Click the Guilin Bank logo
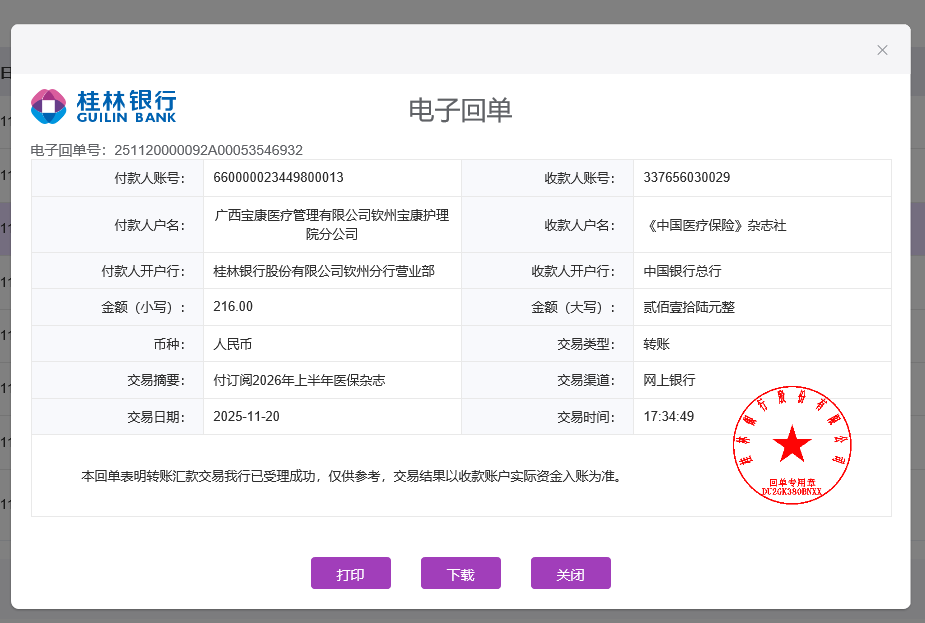This screenshot has width=925, height=623. pyautogui.click(x=103, y=106)
